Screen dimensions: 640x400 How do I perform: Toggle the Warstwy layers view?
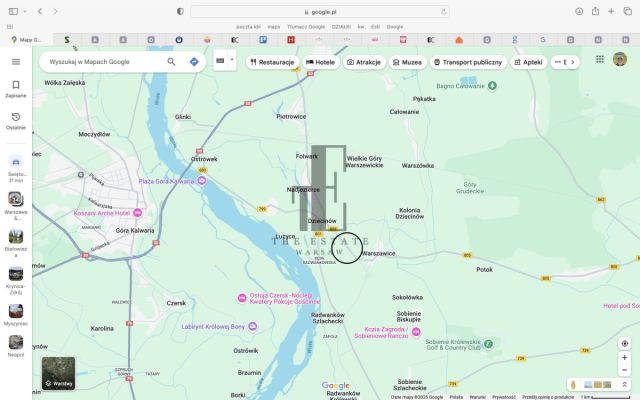tap(58, 373)
